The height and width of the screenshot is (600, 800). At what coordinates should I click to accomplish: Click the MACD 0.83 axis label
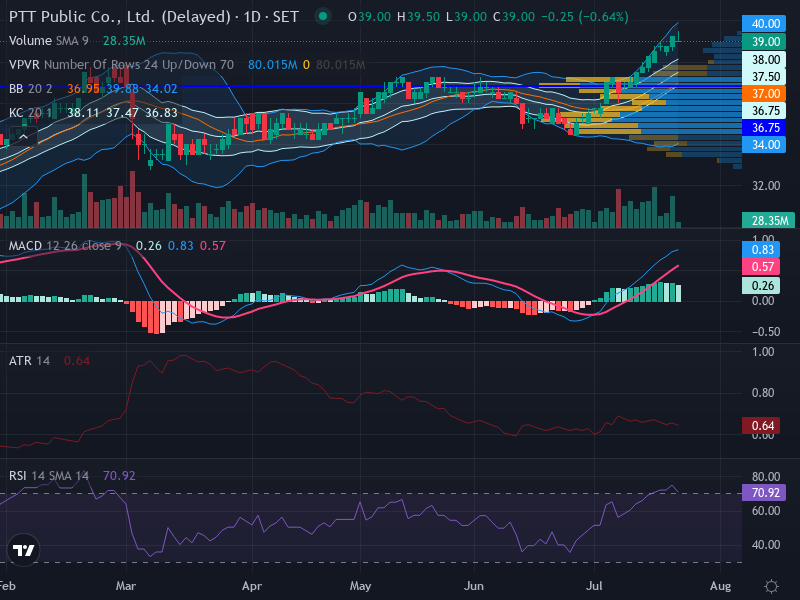(x=761, y=249)
